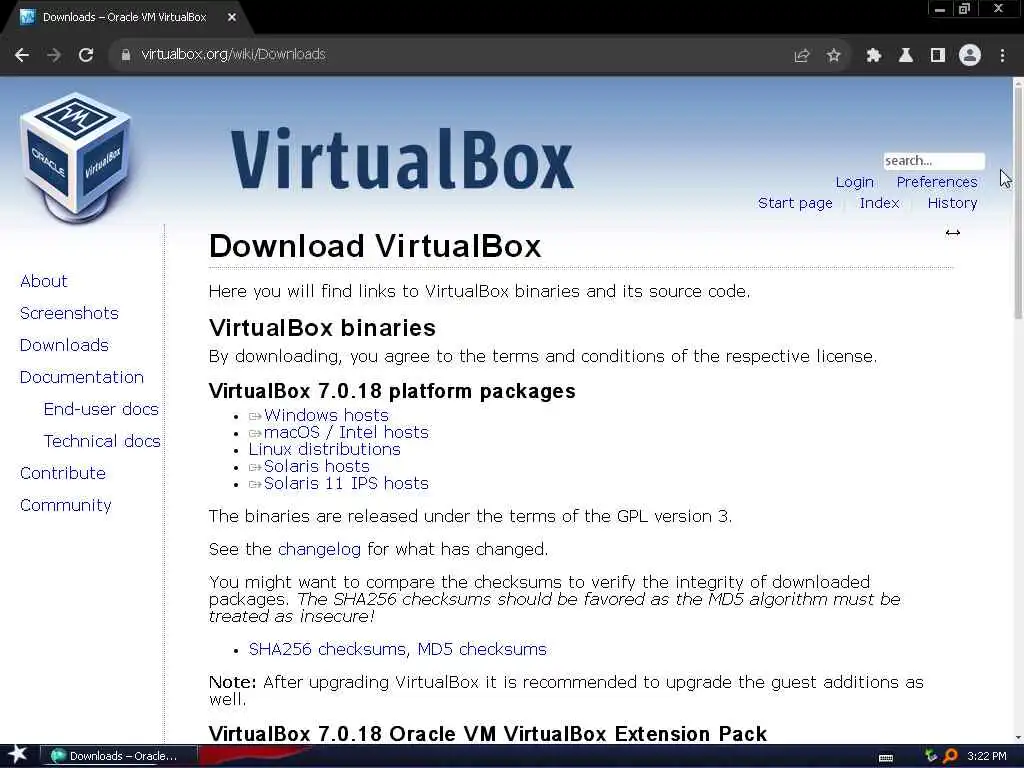This screenshot has height=768, width=1024.
Task: Click the scrollbar up arrow
Action: (x=1018, y=82)
